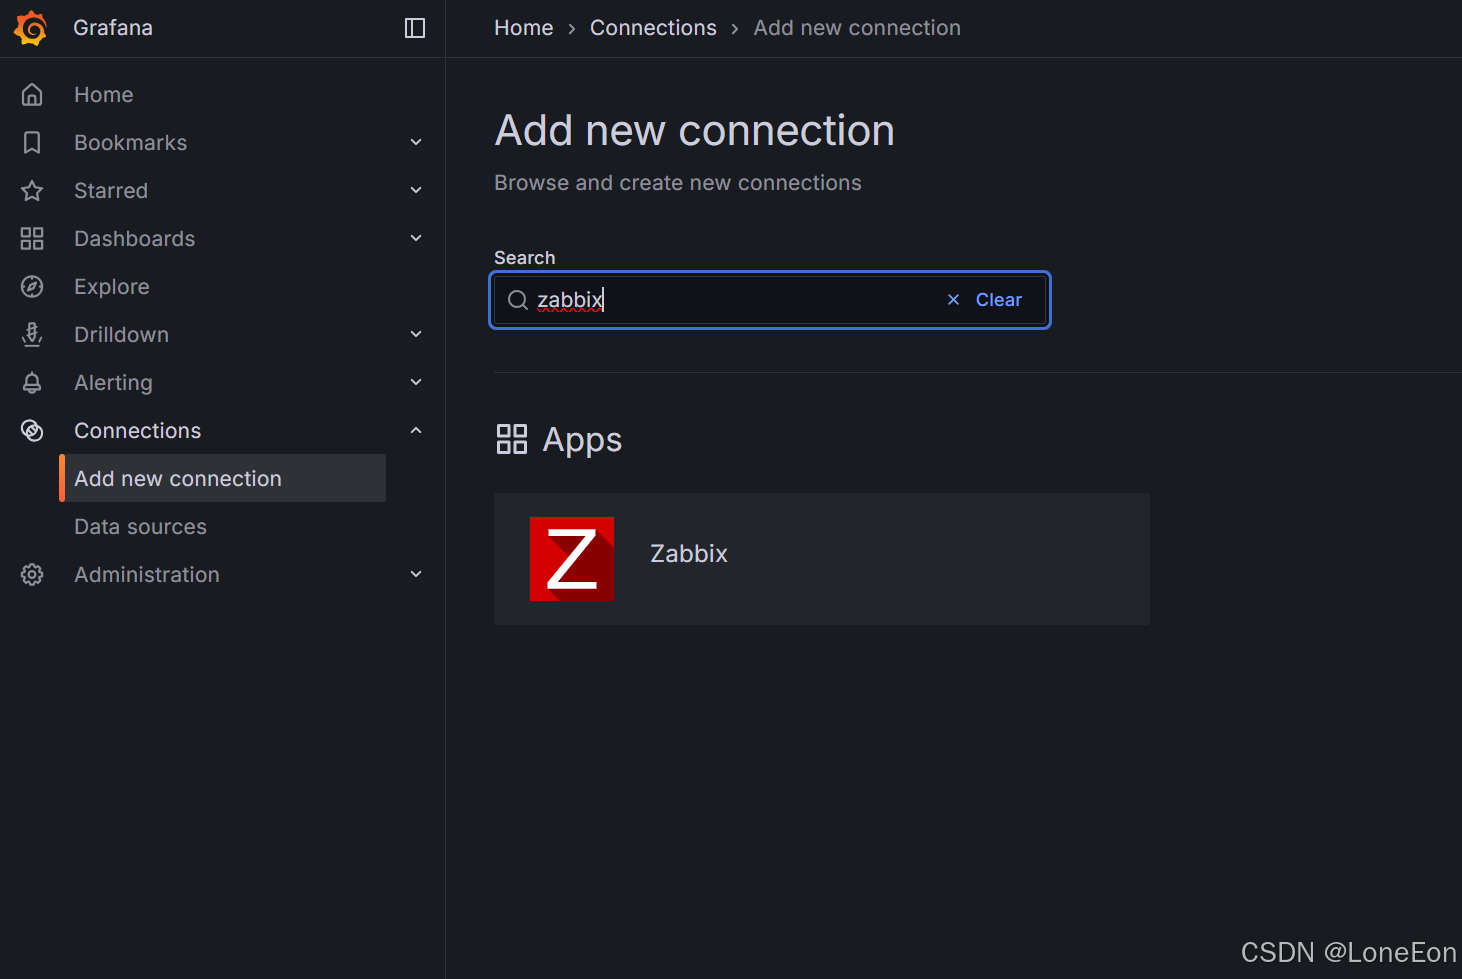Image resolution: width=1462 pixels, height=979 pixels.
Task: Click the Drilldown icon in sidebar
Action: point(32,335)
